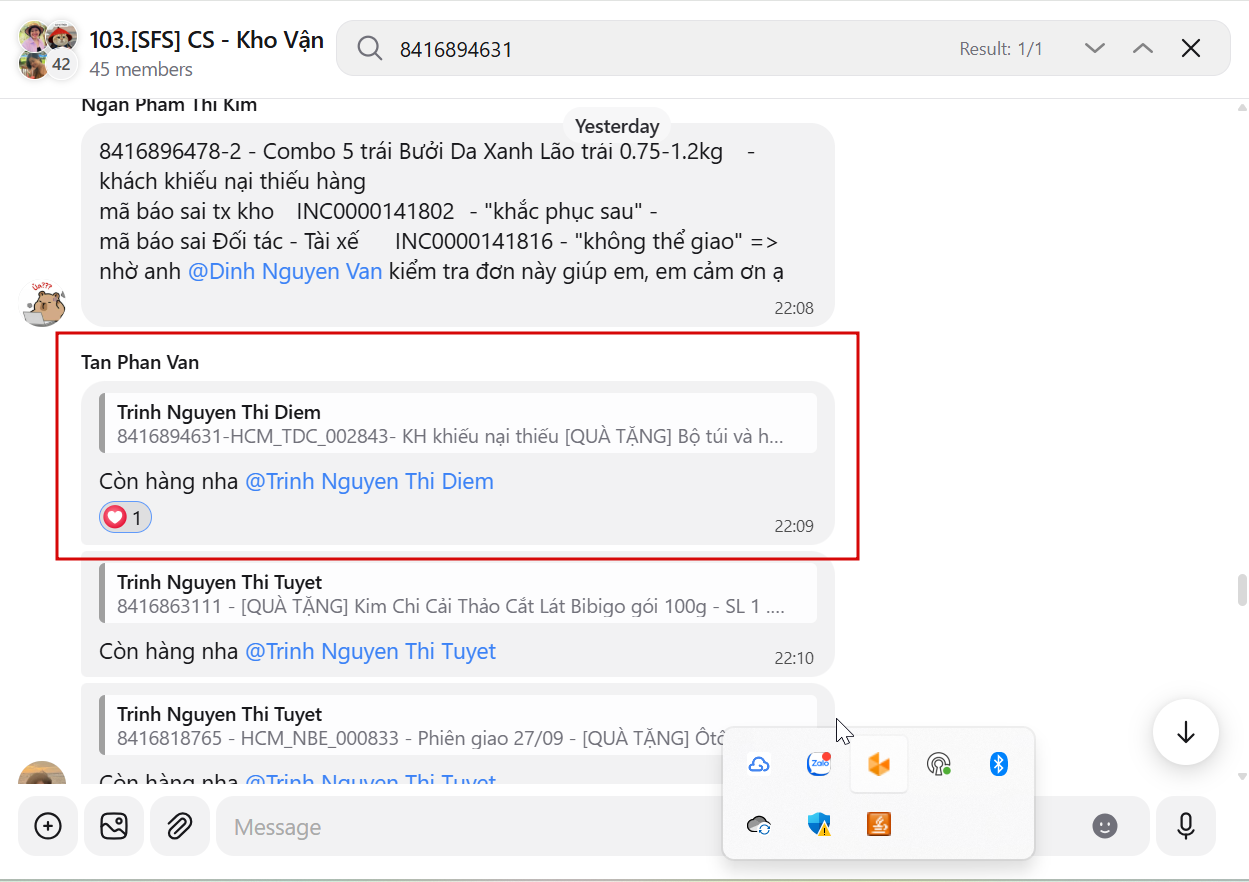The width and height of the screenshot is (1249, 882).
Task: Show the '45 members' list
Action: pos(141,69)
